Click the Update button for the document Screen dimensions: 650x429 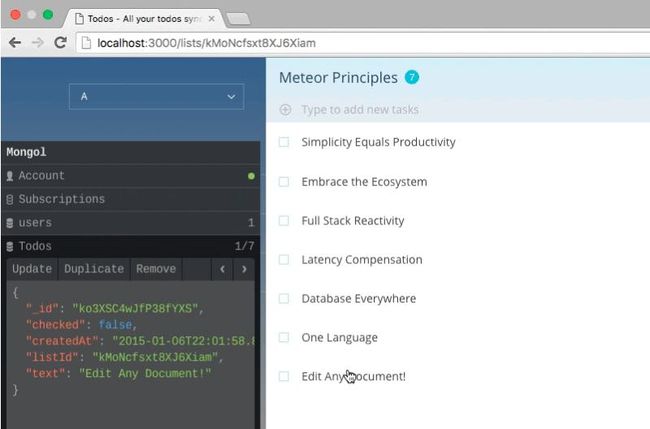click(32, 269)
